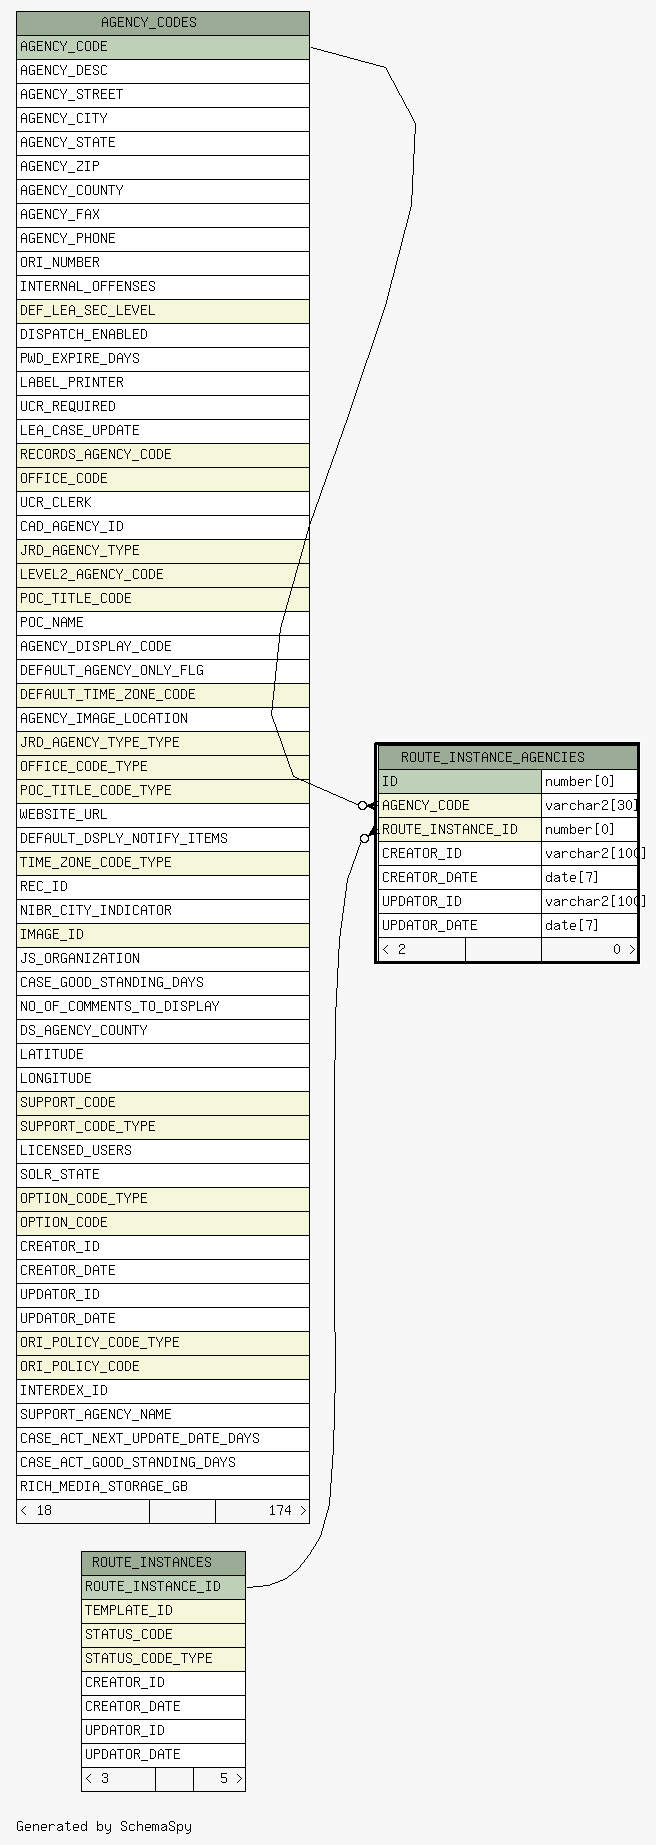Open the ROUTE_INSTANCES table header
656x1845 pixels.
point(163,1562)
